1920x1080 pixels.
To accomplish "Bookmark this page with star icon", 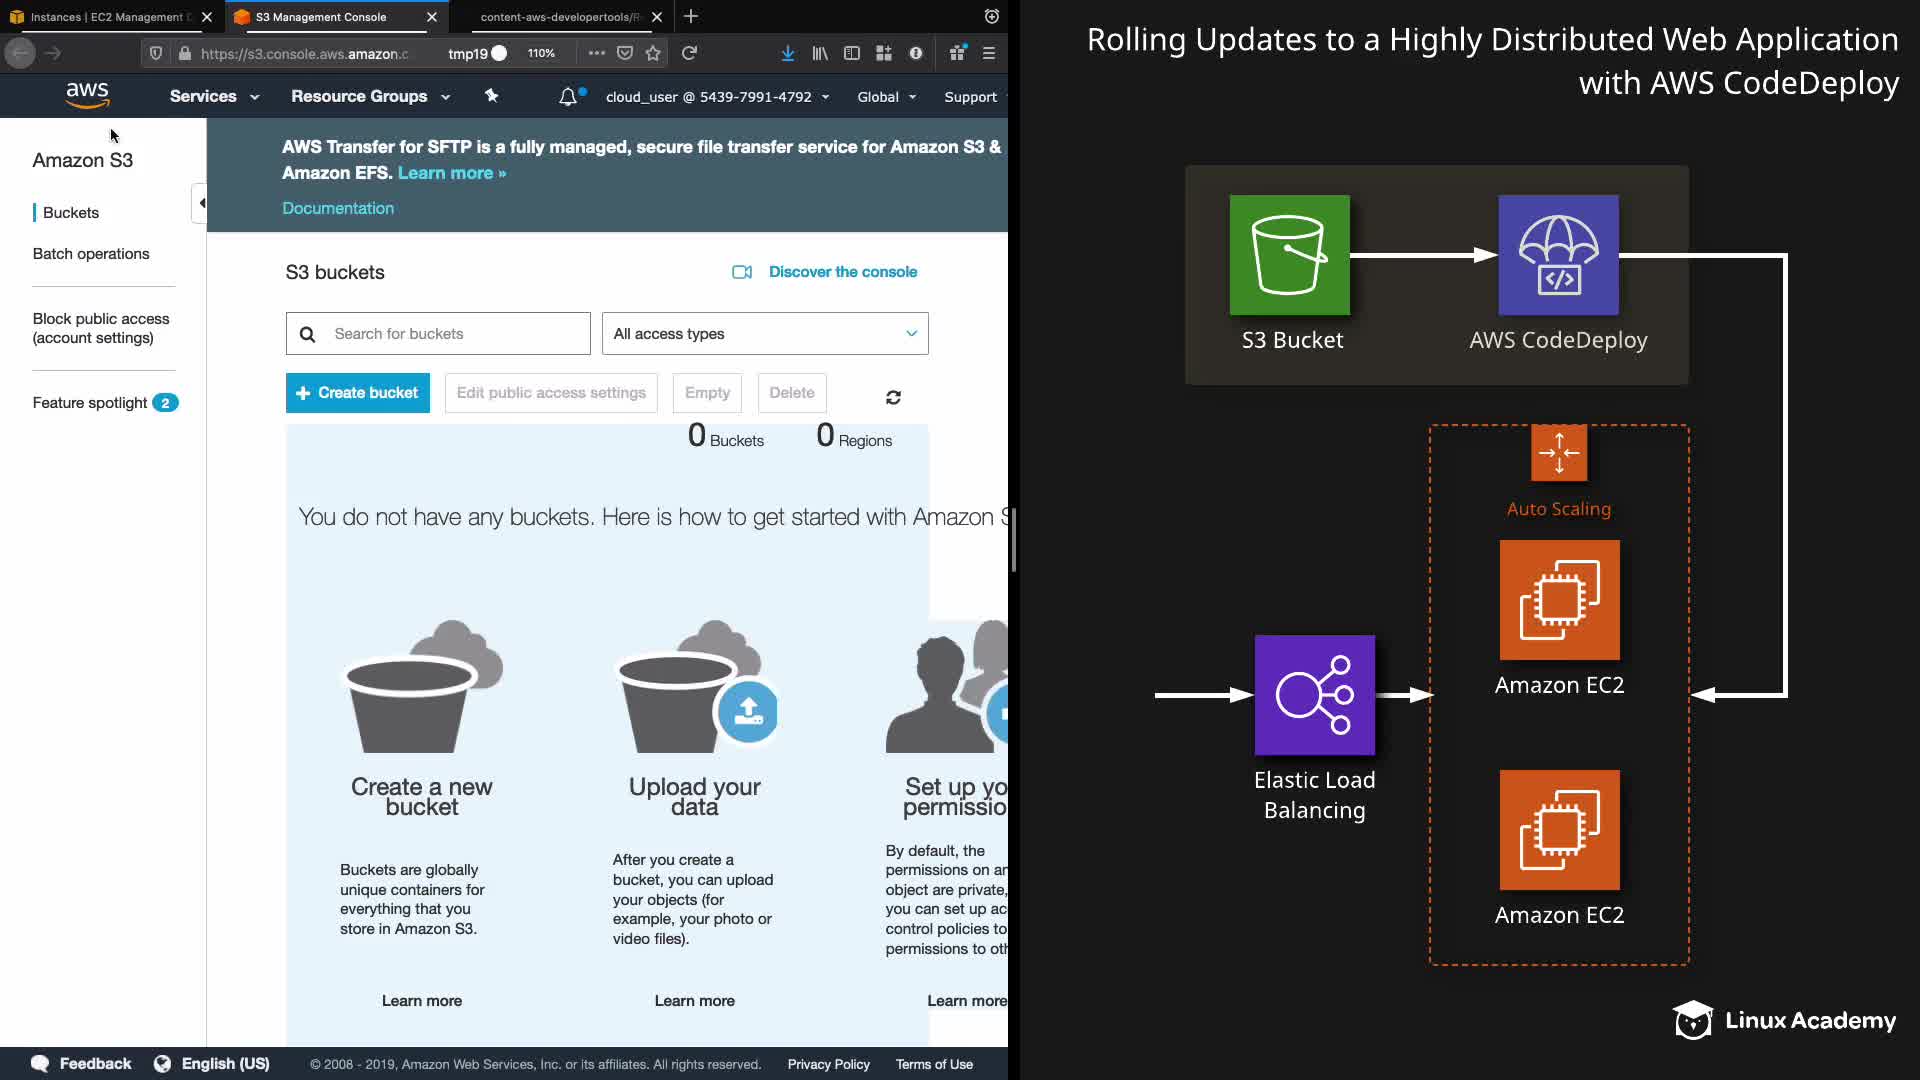I will point(653,53).
